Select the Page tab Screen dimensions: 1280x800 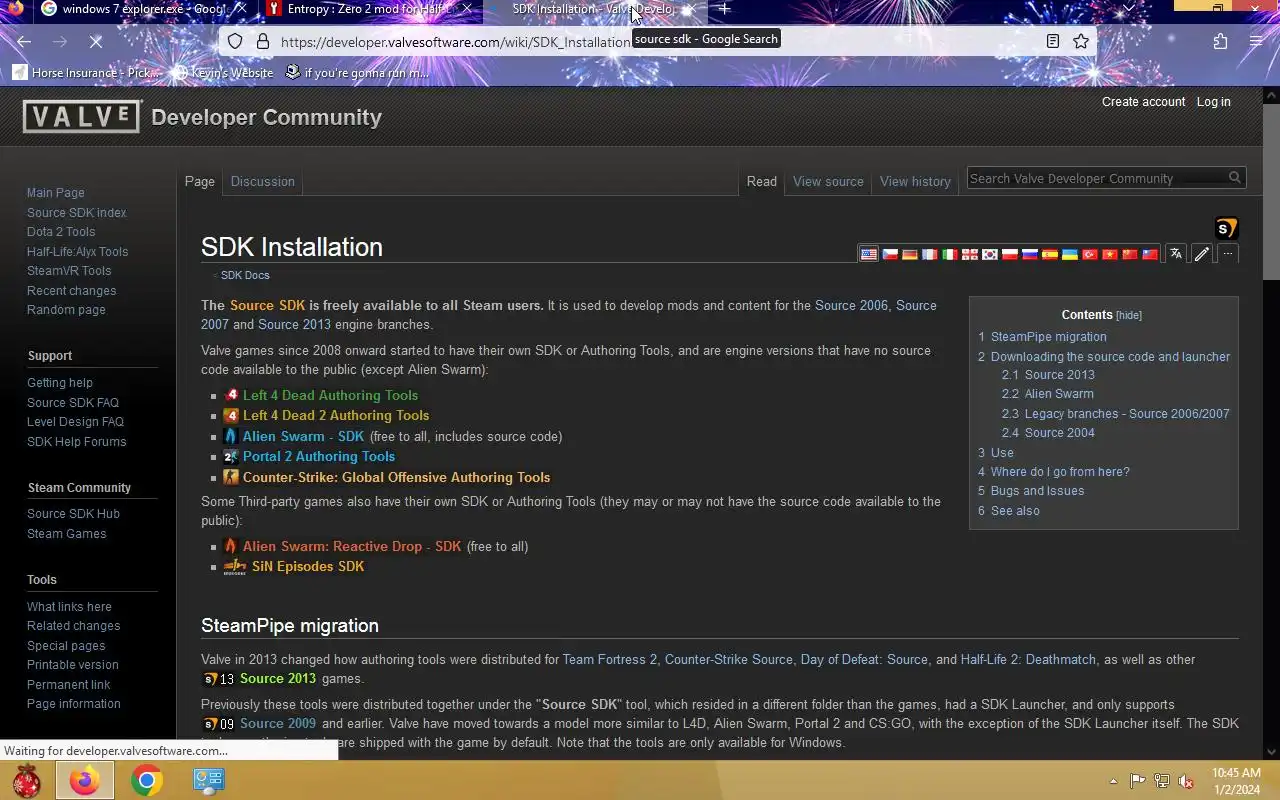pos(199,181)
